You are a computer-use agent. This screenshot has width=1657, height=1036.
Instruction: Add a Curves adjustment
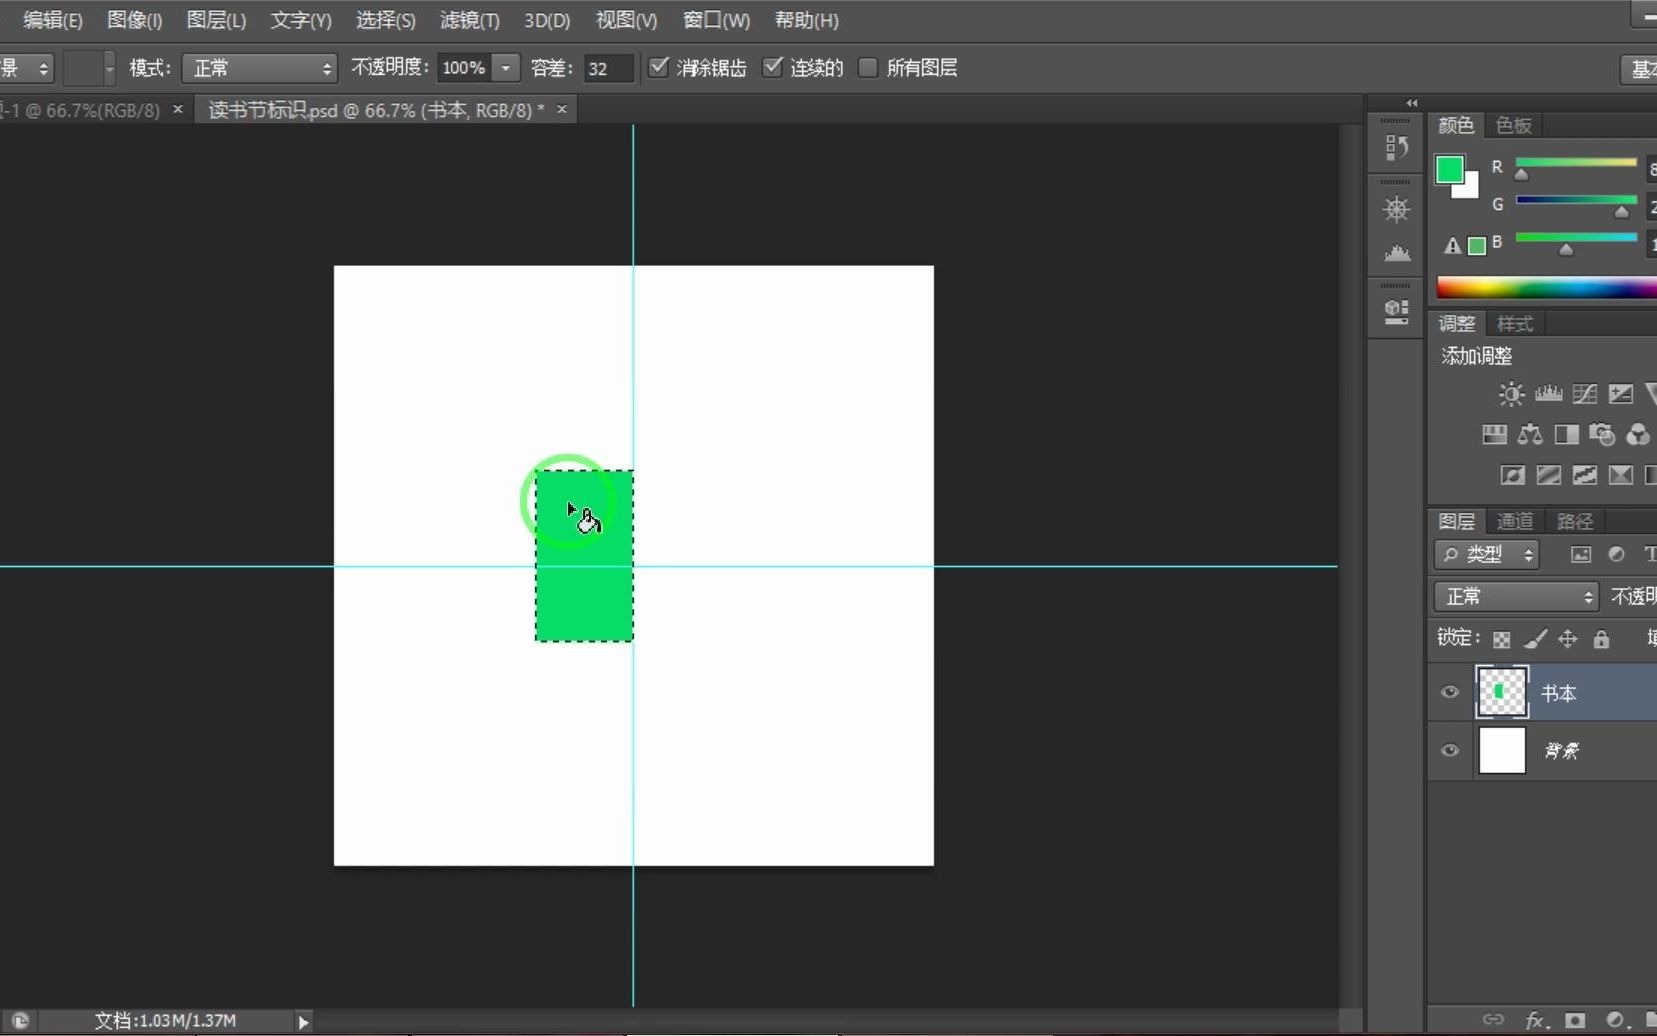(1584, 394)
